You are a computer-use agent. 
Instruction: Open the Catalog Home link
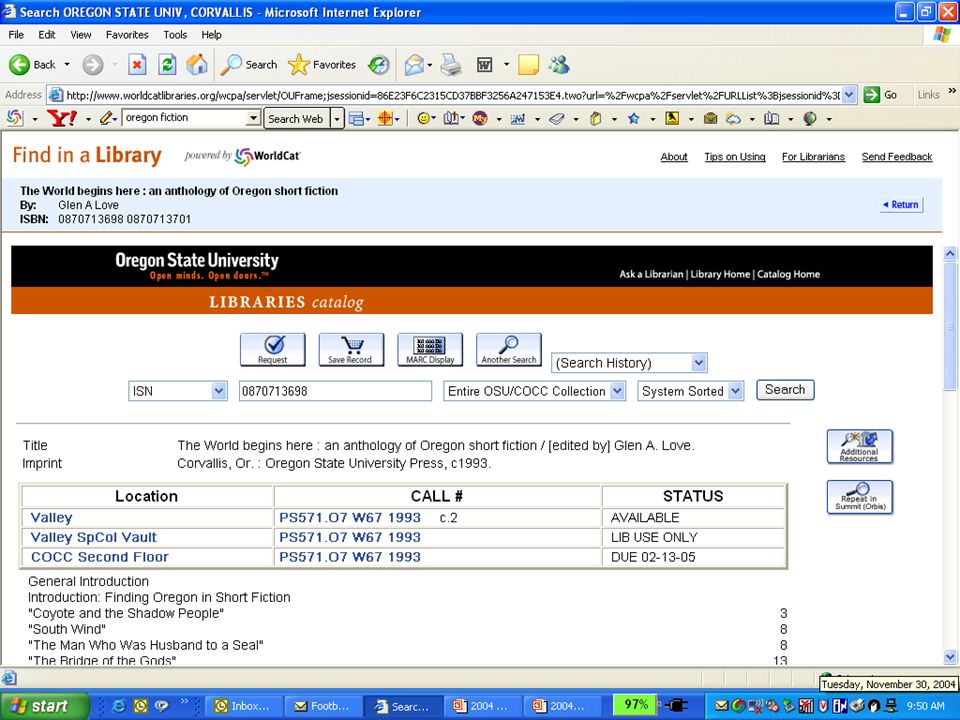click(x=788, y=274)
